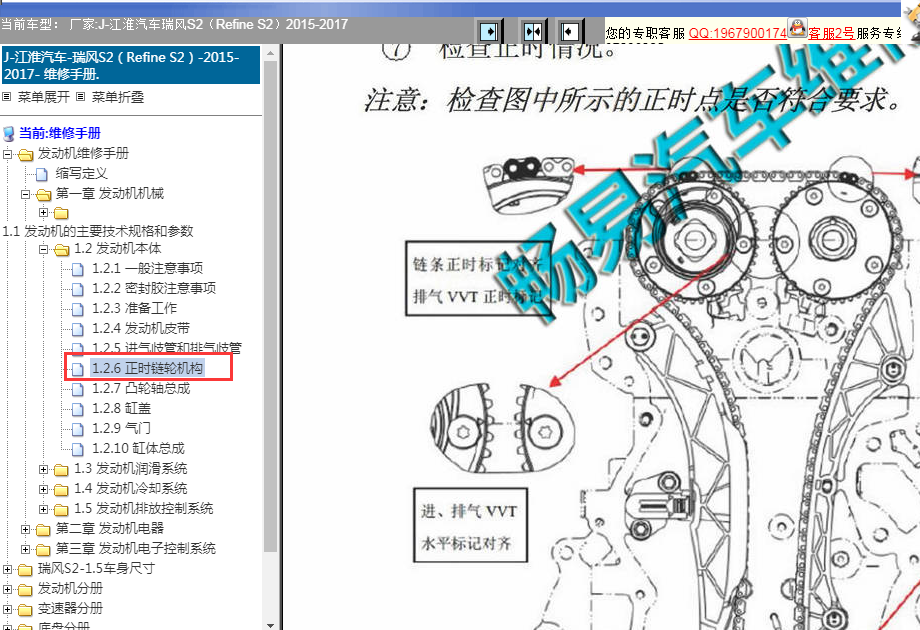Open 1.2.10 缸体总成 page
Image resolution: width=920 pixels, height=630 pixels.
pos(138,448)
